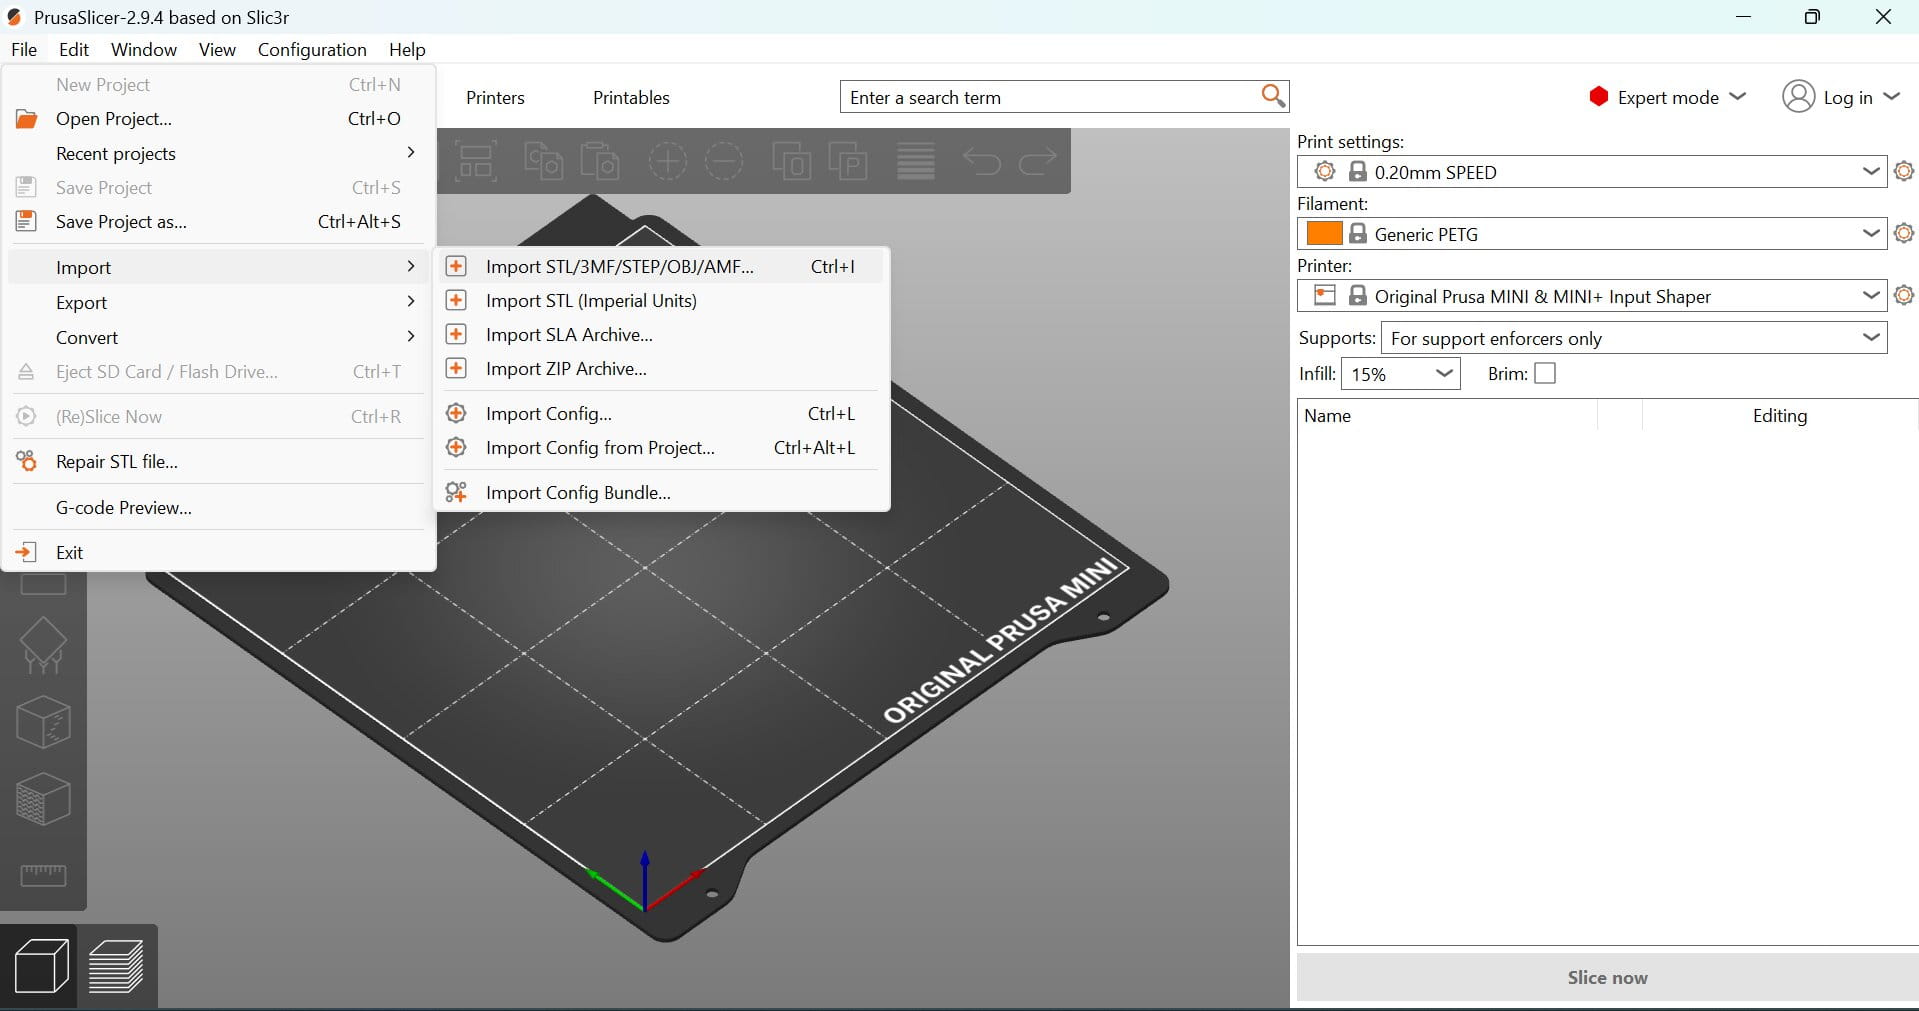Screen dimensions: 1919x1011
Task: Select the Measure ruler tool
Action: pos(43,875)
